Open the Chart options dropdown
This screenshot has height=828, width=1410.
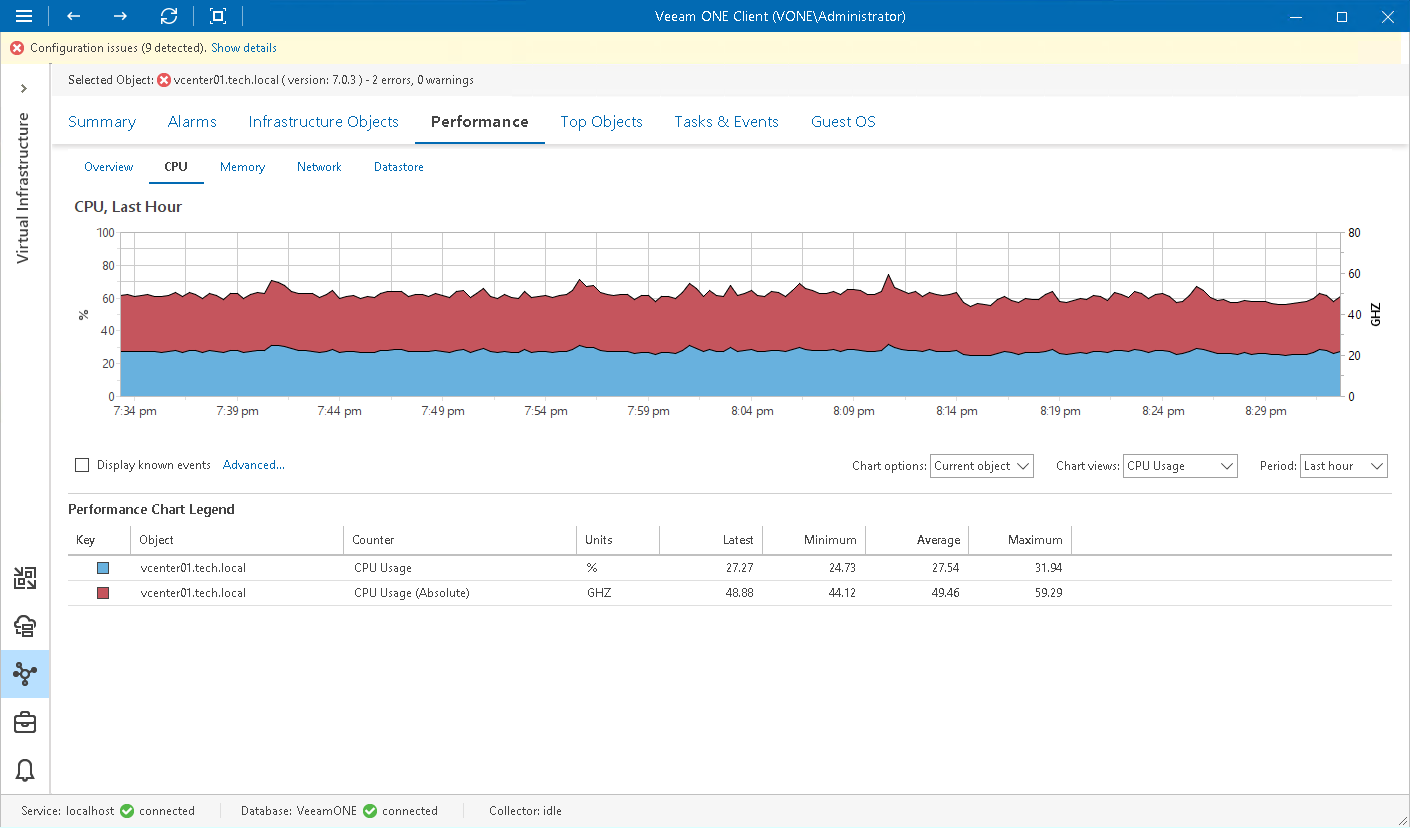click(981, 466)
